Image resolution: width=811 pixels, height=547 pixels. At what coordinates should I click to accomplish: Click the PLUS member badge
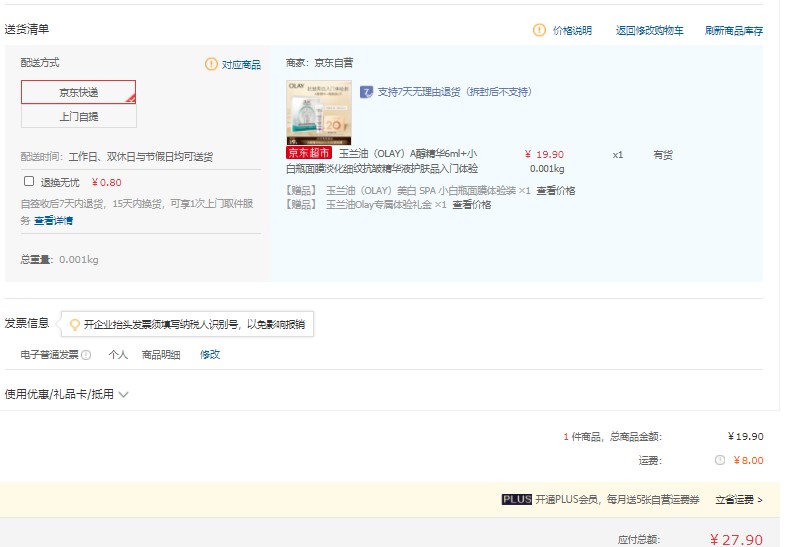tap(517, 499)
